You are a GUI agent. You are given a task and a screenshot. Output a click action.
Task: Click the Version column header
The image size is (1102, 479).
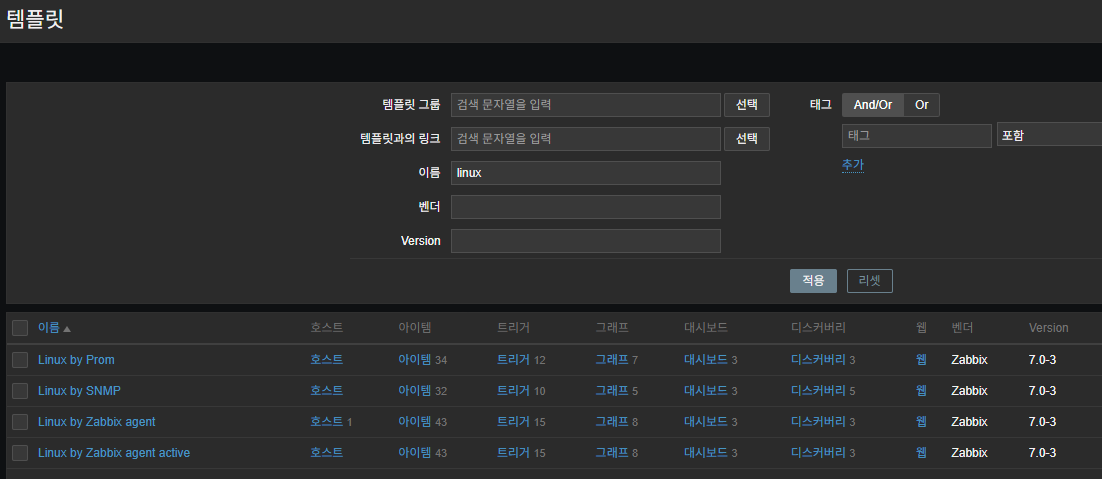pos(1048,328)
